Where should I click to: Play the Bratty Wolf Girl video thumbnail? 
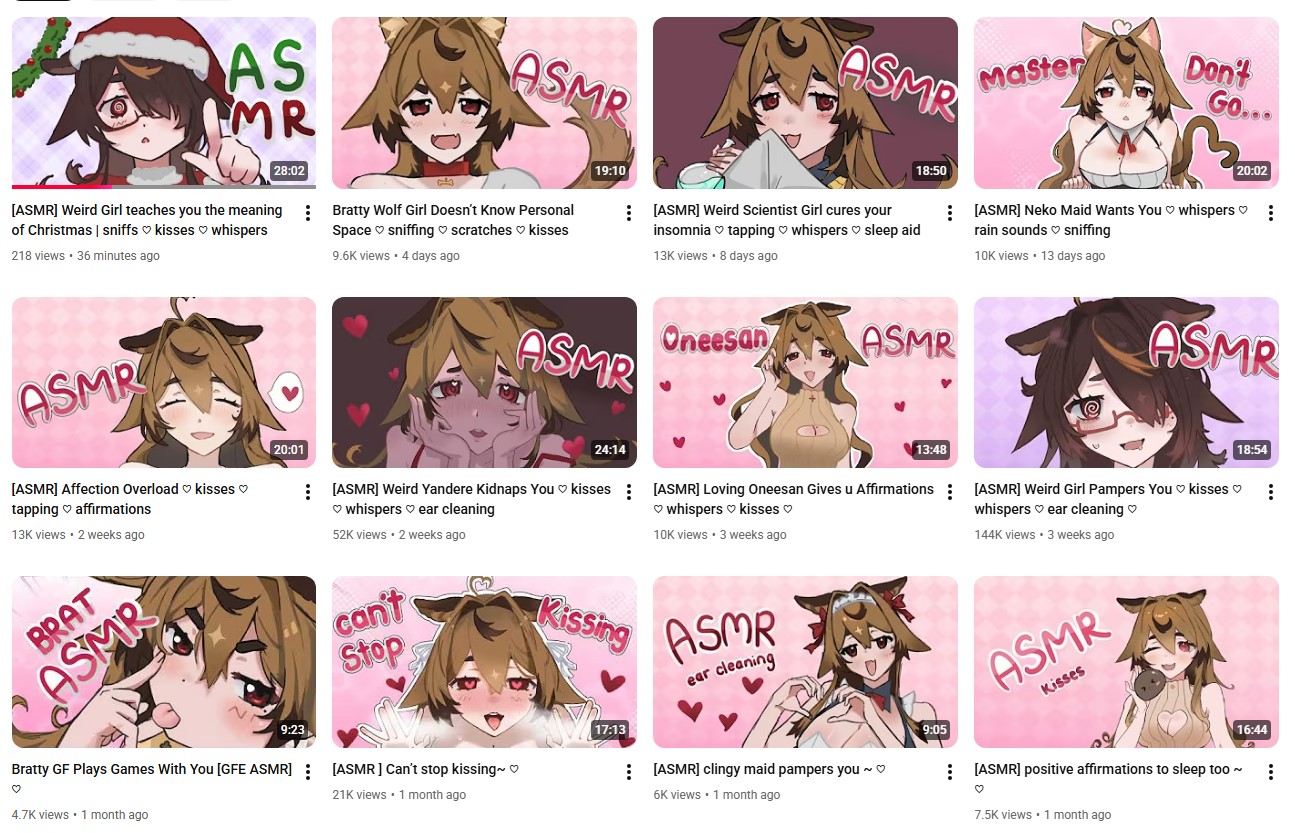point(484,103)
